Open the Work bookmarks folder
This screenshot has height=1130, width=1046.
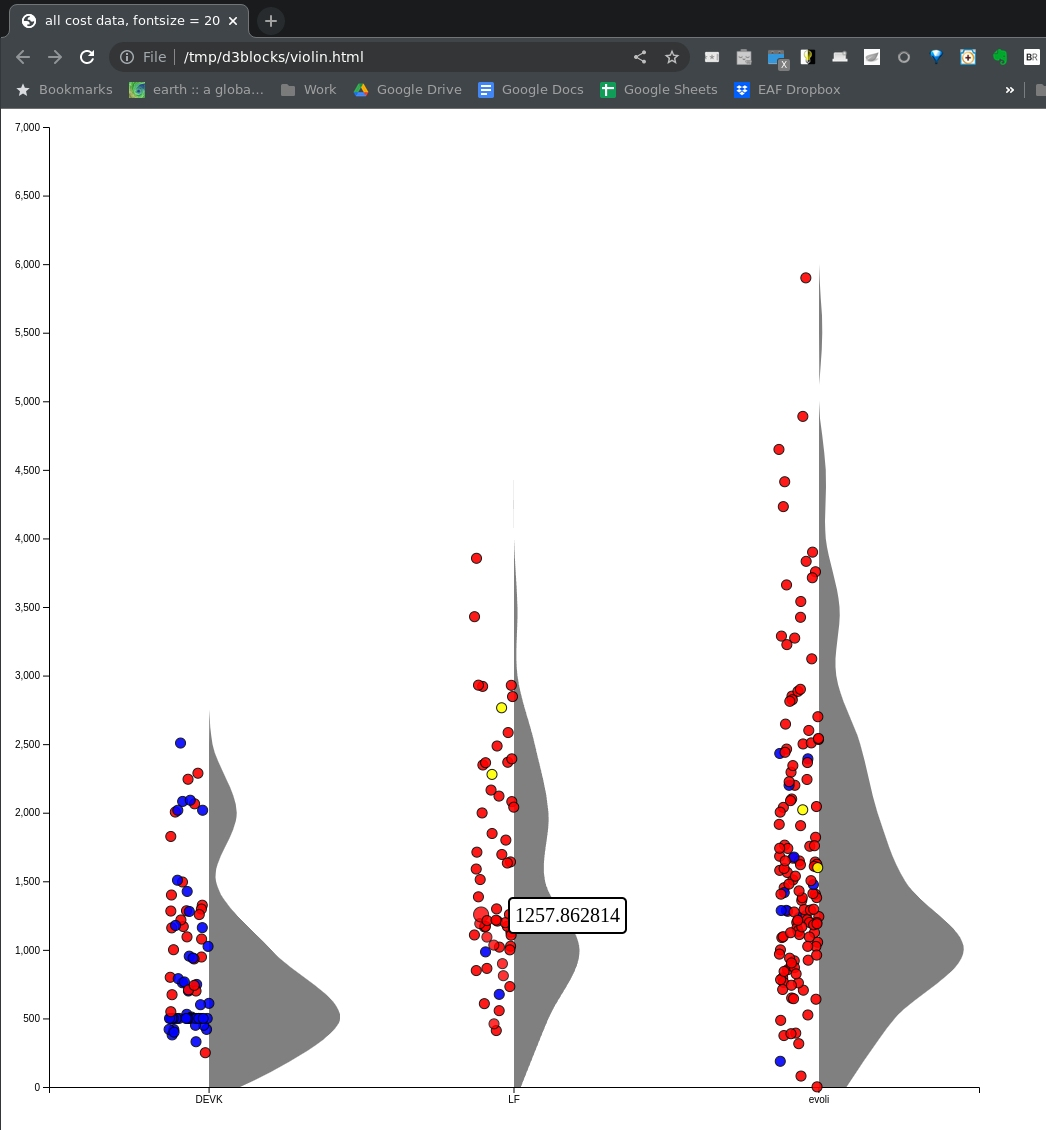click(308, 90)
